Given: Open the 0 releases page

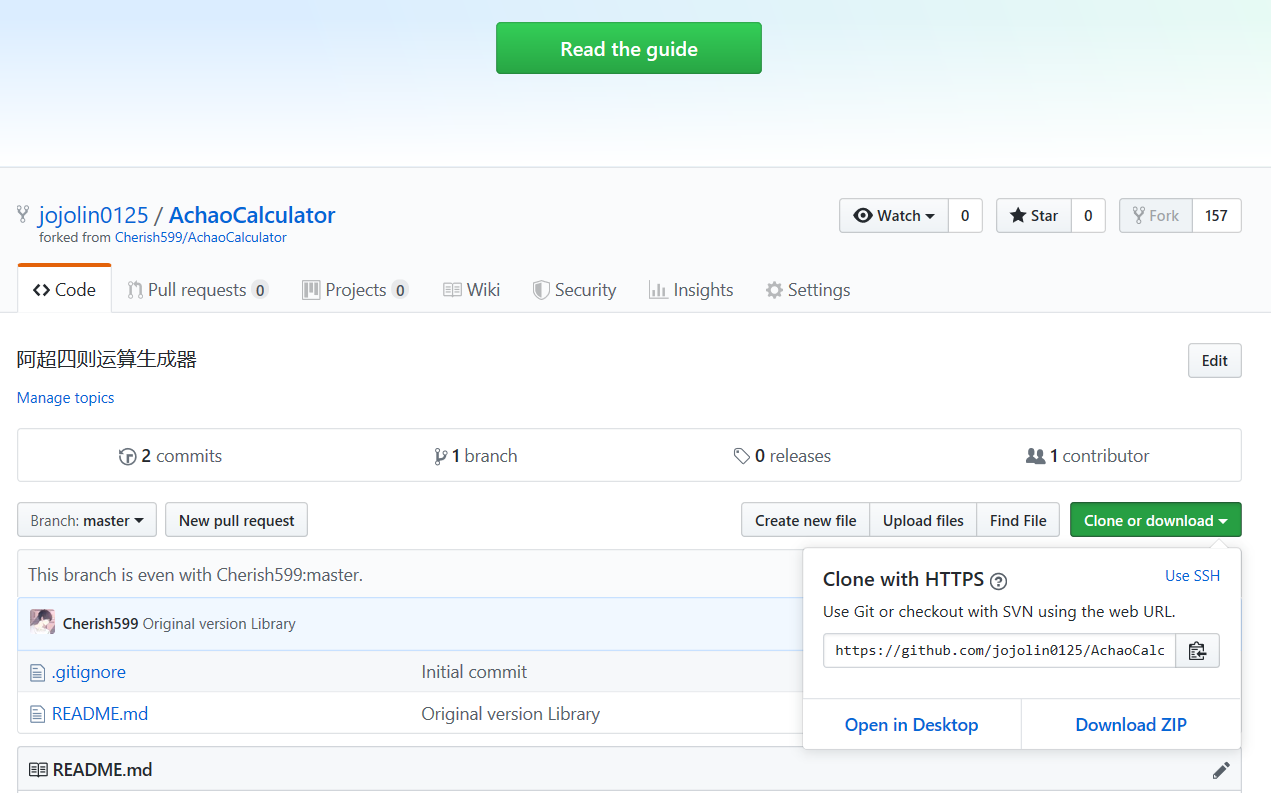Looking at the screenshot, I should pos(782,456).
